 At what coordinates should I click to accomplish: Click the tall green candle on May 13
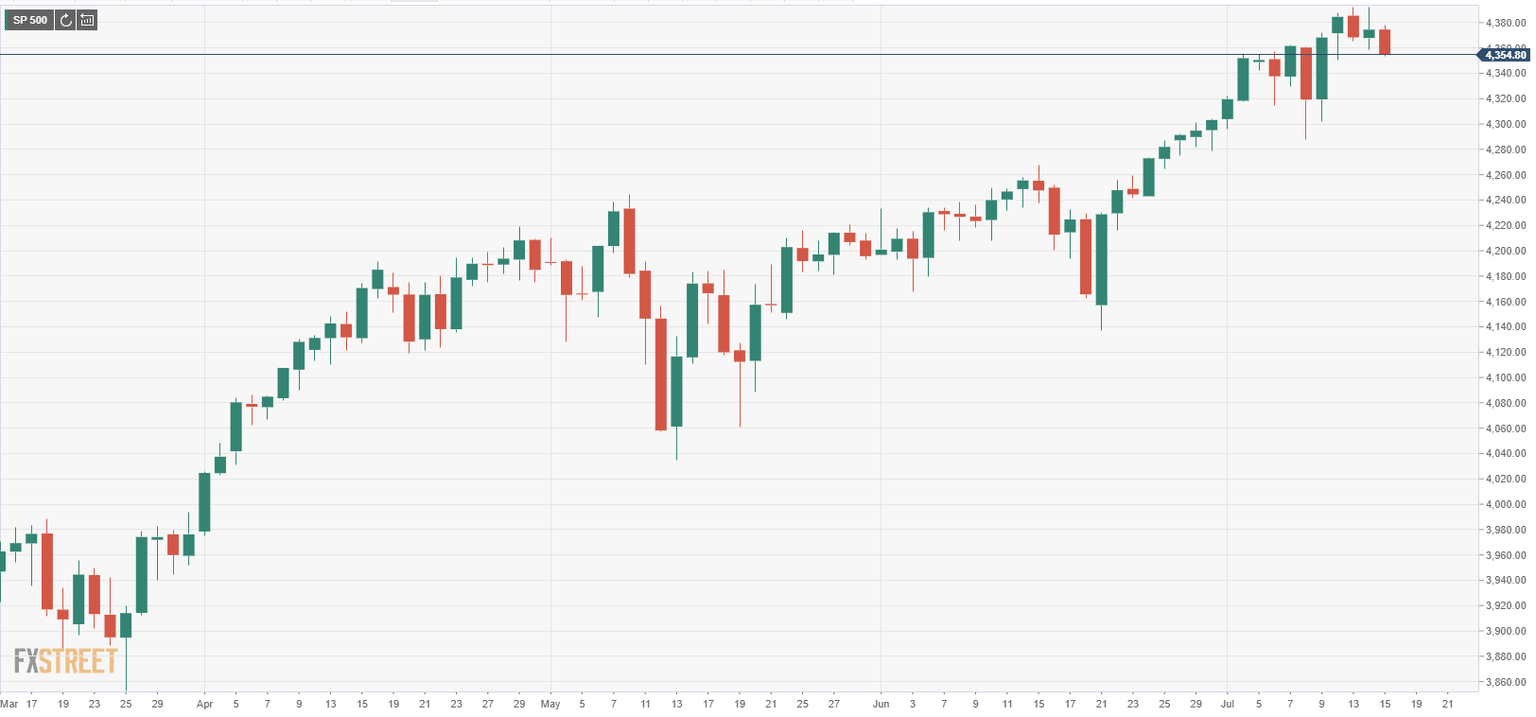tap(676, 391)
